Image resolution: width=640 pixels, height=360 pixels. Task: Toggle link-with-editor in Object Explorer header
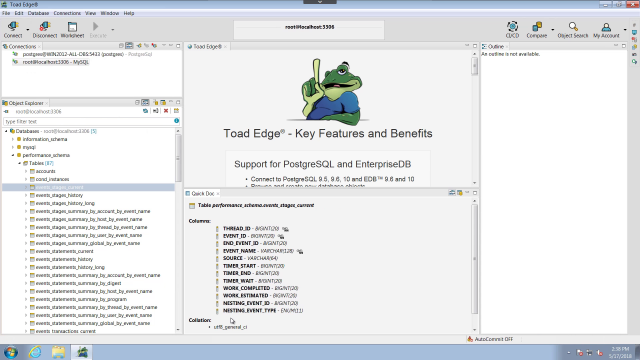coord(145,102)
